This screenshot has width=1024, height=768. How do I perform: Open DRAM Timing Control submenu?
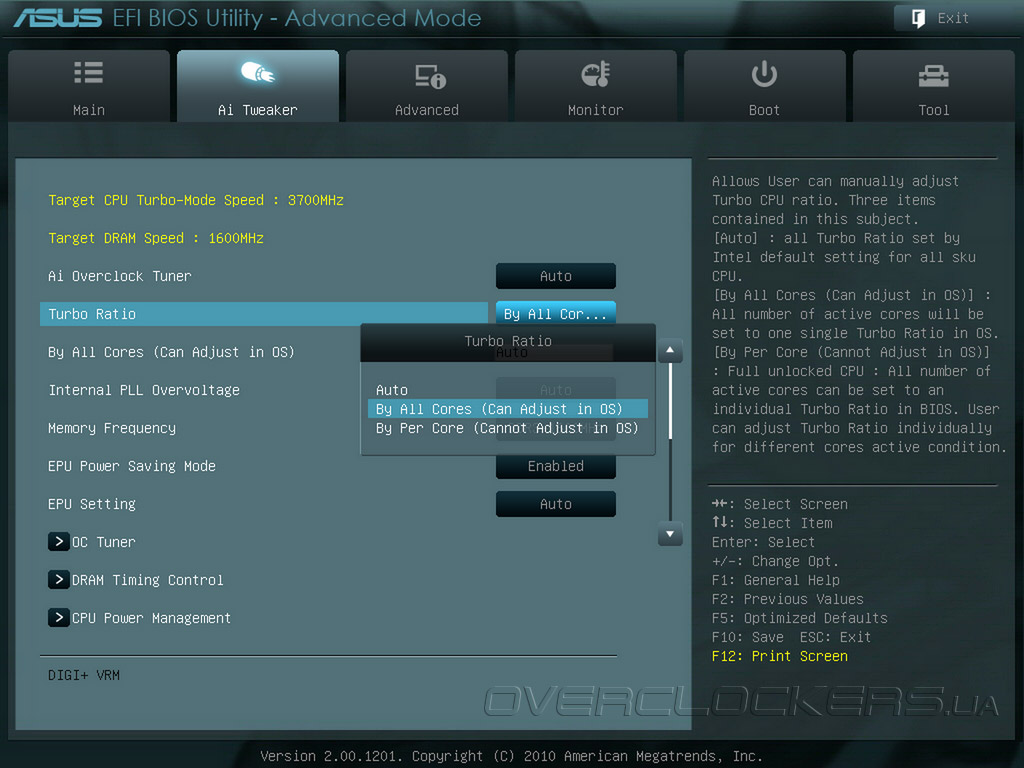(148, 580)
